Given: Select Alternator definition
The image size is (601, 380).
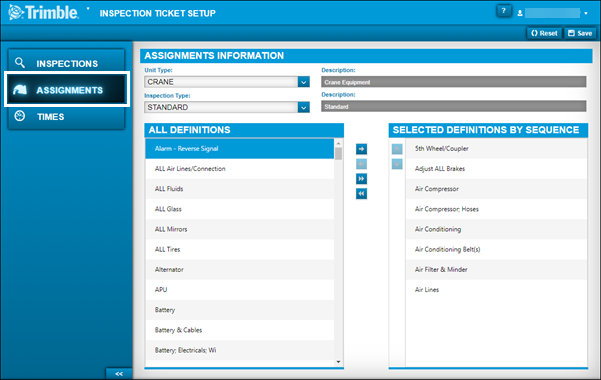Looking at the screenshot, I should point(240,270).
